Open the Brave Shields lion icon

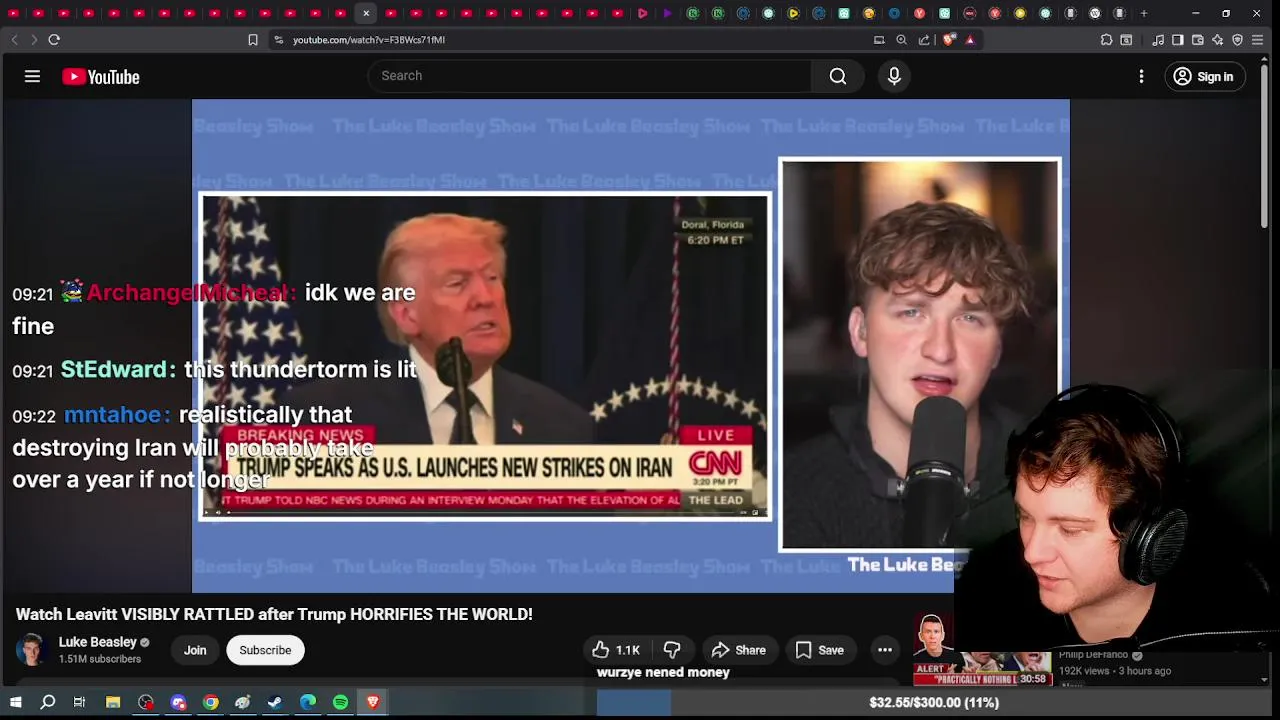click(x=949, y=40)
